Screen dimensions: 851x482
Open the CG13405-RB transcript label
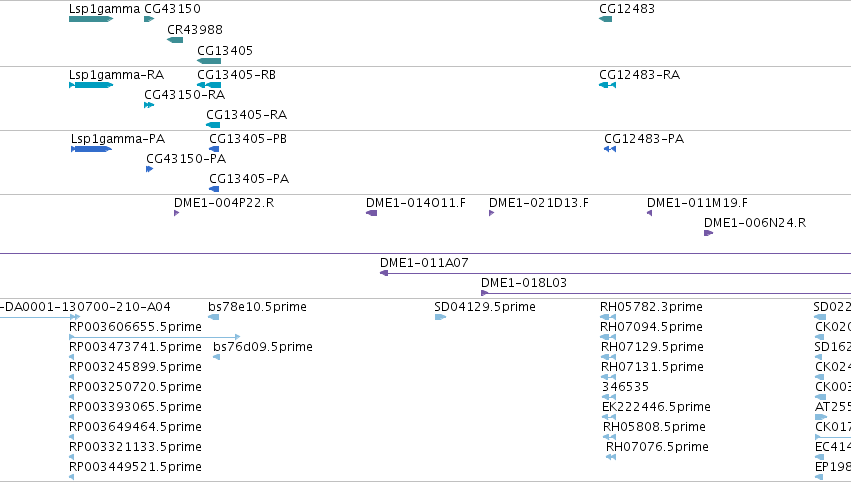[x=236, y=74]
